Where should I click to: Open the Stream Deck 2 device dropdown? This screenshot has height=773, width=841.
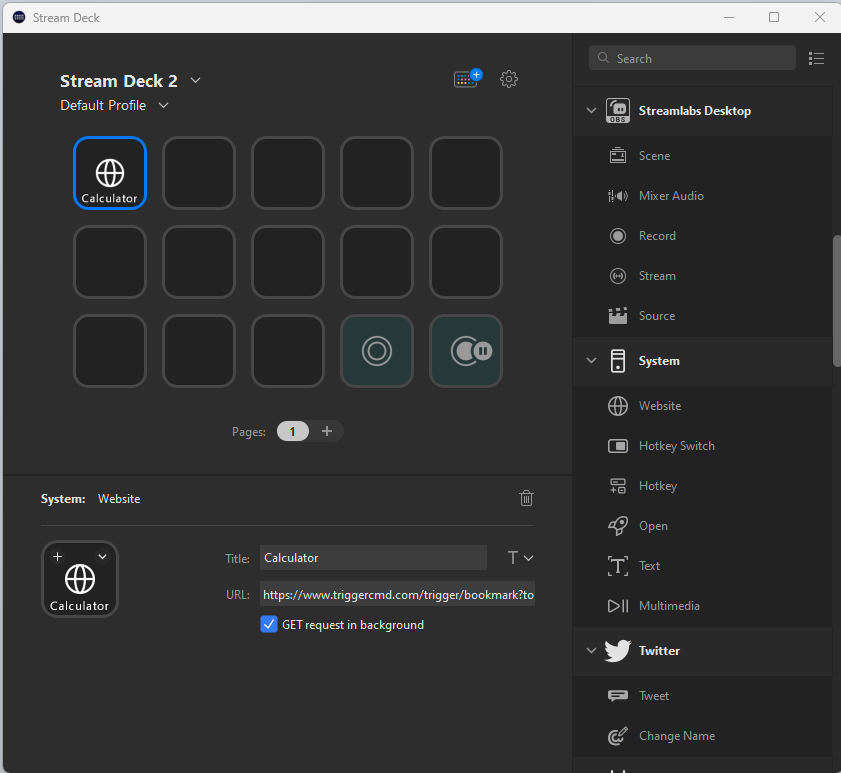click(x=196, y=80)
